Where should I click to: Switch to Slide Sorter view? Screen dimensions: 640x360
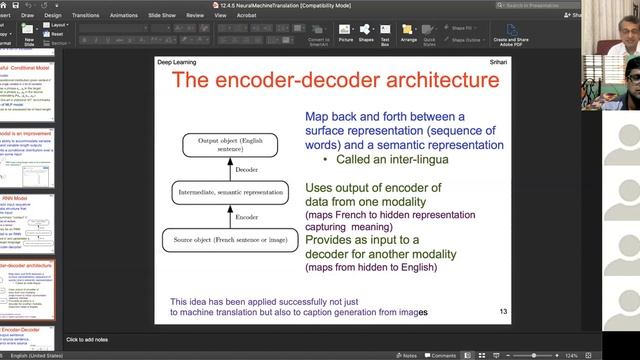(482, 356)
